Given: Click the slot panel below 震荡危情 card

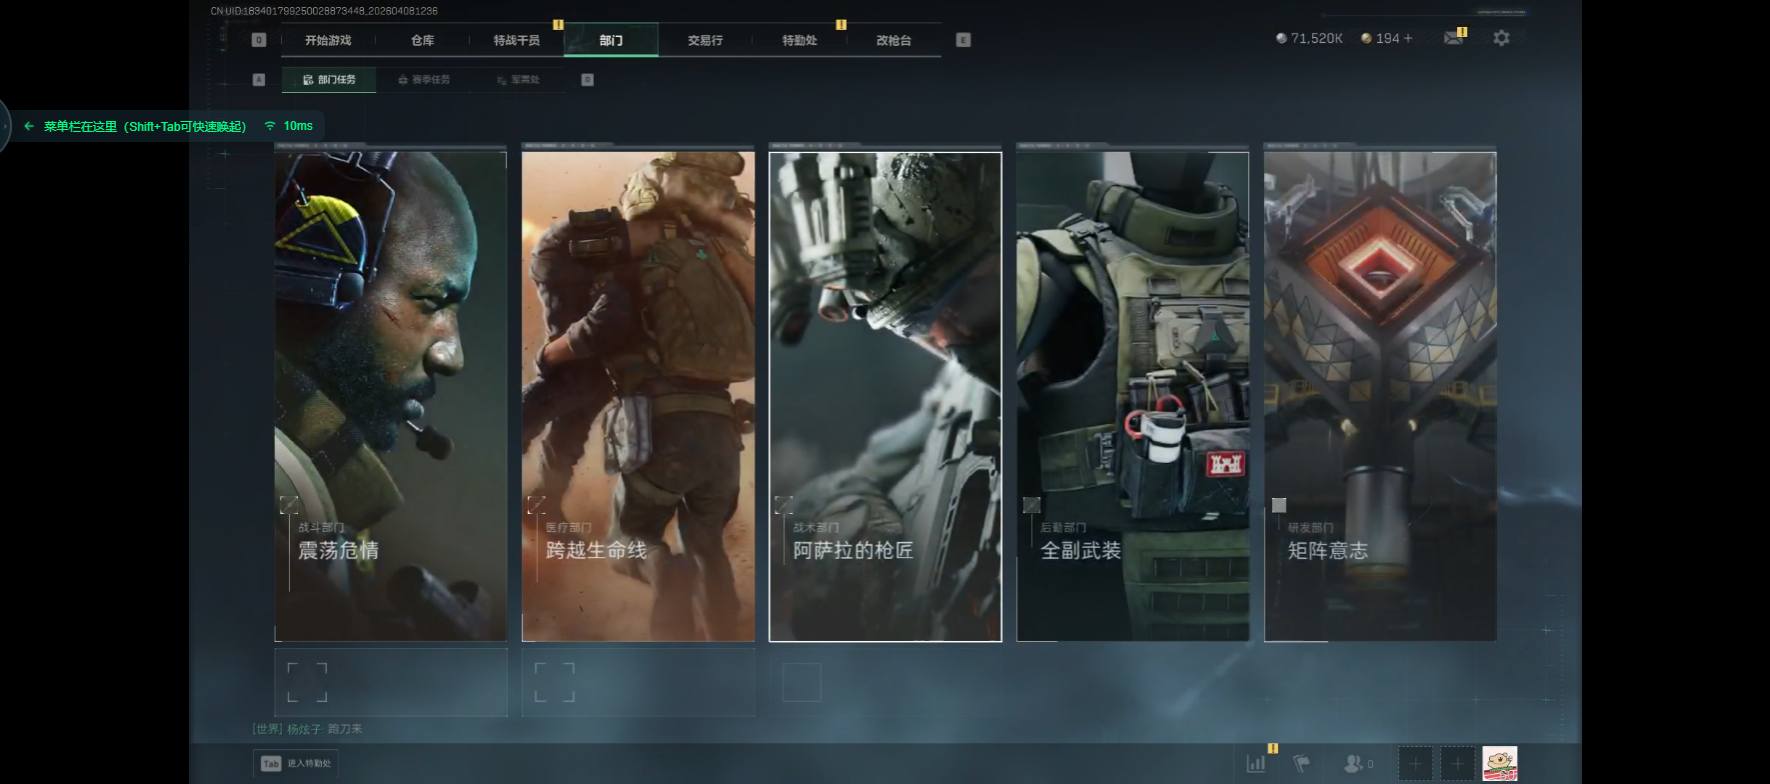Looking at the screenshot, I should coord(391,682).
